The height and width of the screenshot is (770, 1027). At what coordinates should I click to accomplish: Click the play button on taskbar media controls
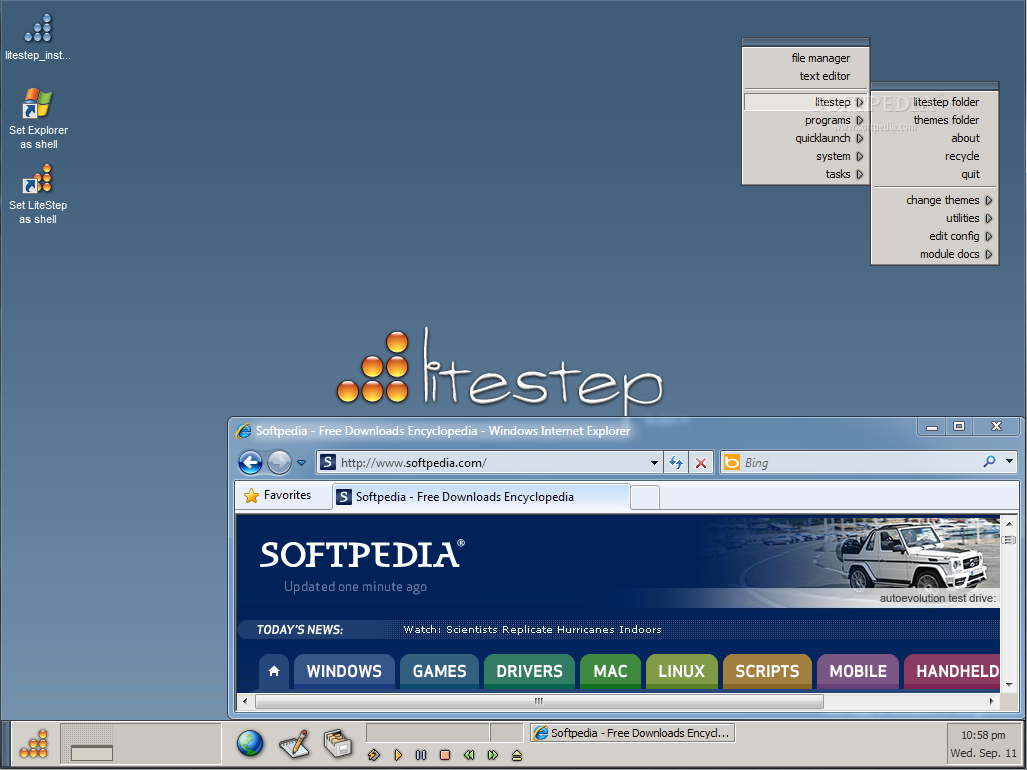(x=398, y=755)
